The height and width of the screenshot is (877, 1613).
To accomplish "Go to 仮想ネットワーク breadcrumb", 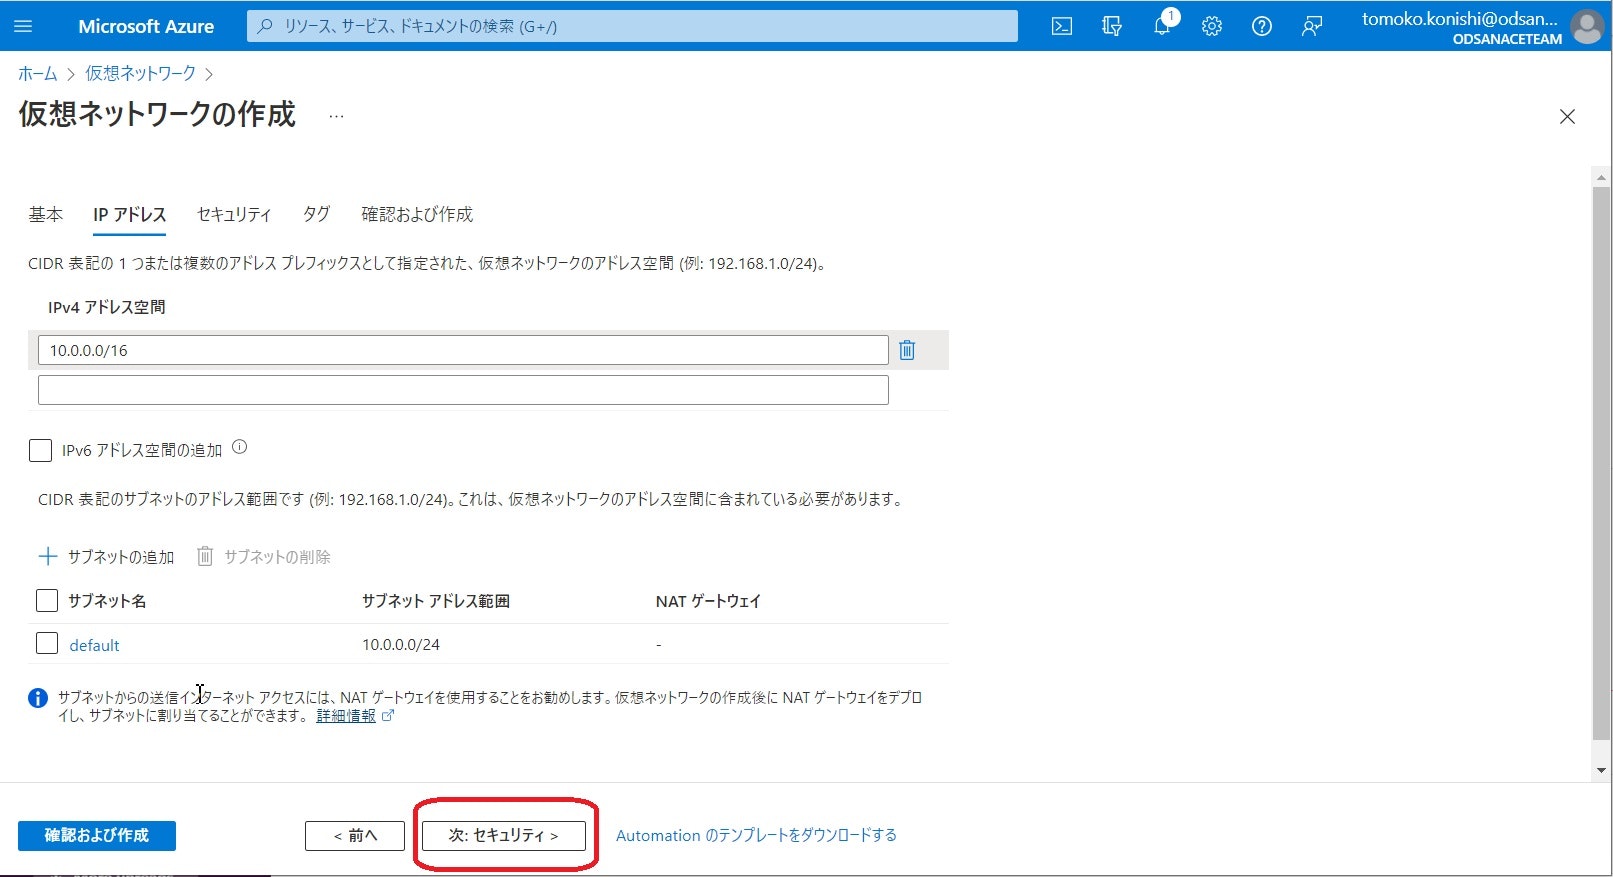I will [140, 73].
